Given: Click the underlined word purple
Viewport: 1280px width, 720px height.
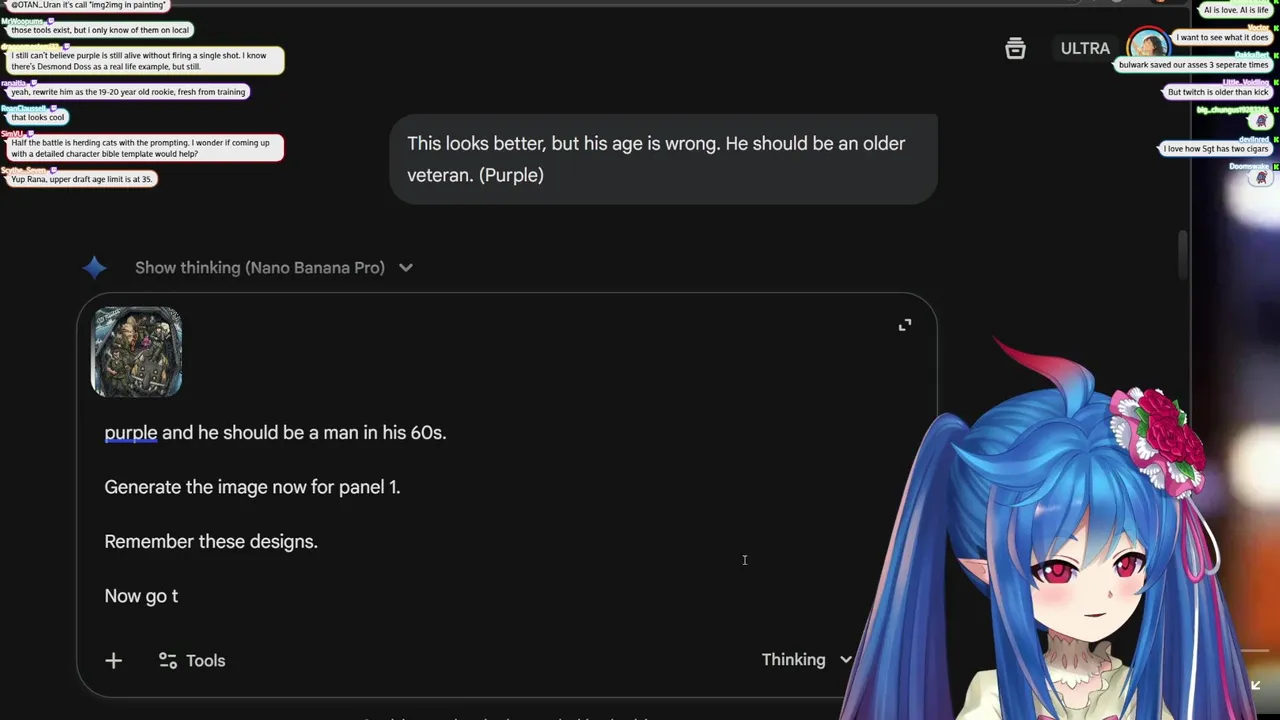Looking at the screenshot, I should [131, 433].
